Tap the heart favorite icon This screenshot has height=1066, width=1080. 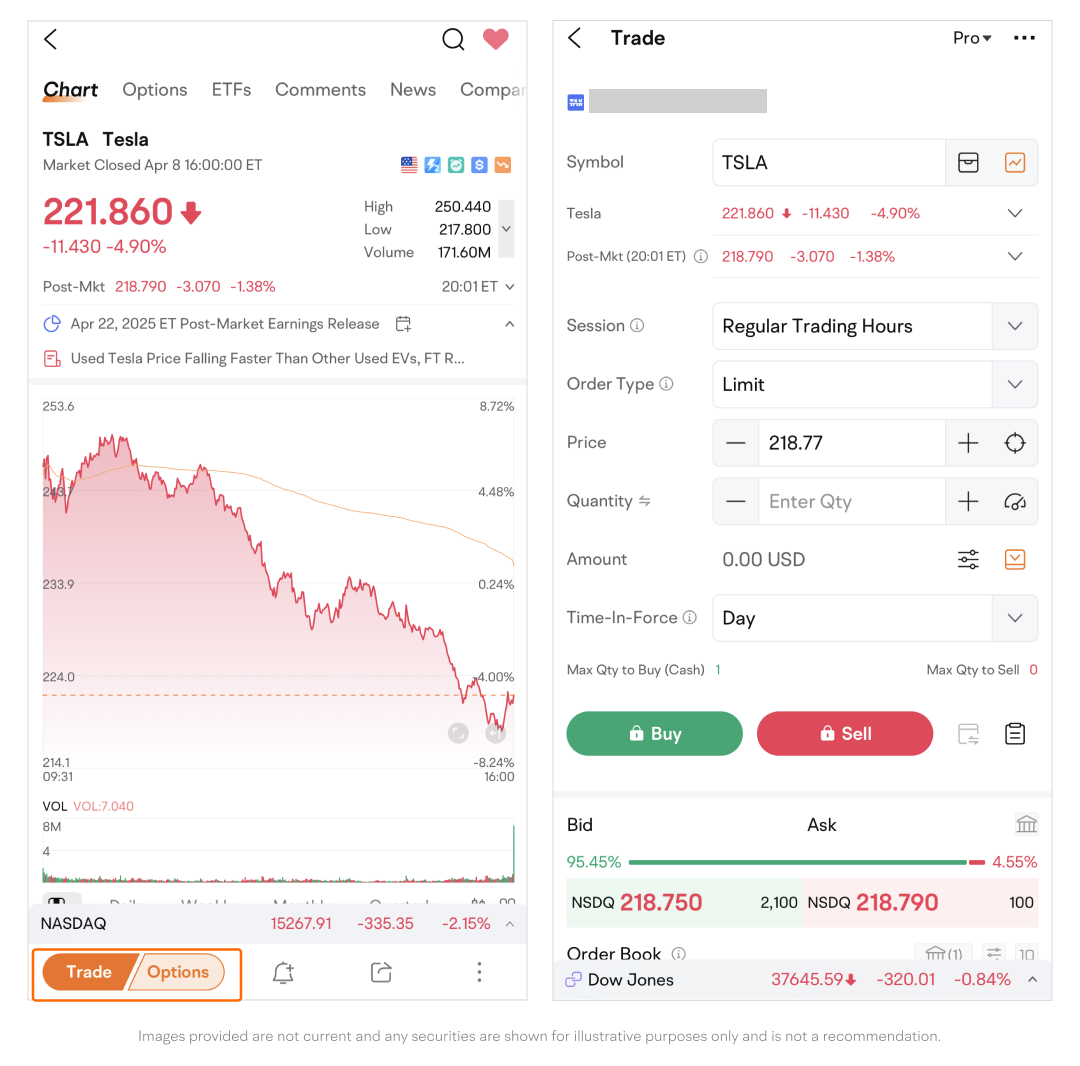click(x=496, y=39)
